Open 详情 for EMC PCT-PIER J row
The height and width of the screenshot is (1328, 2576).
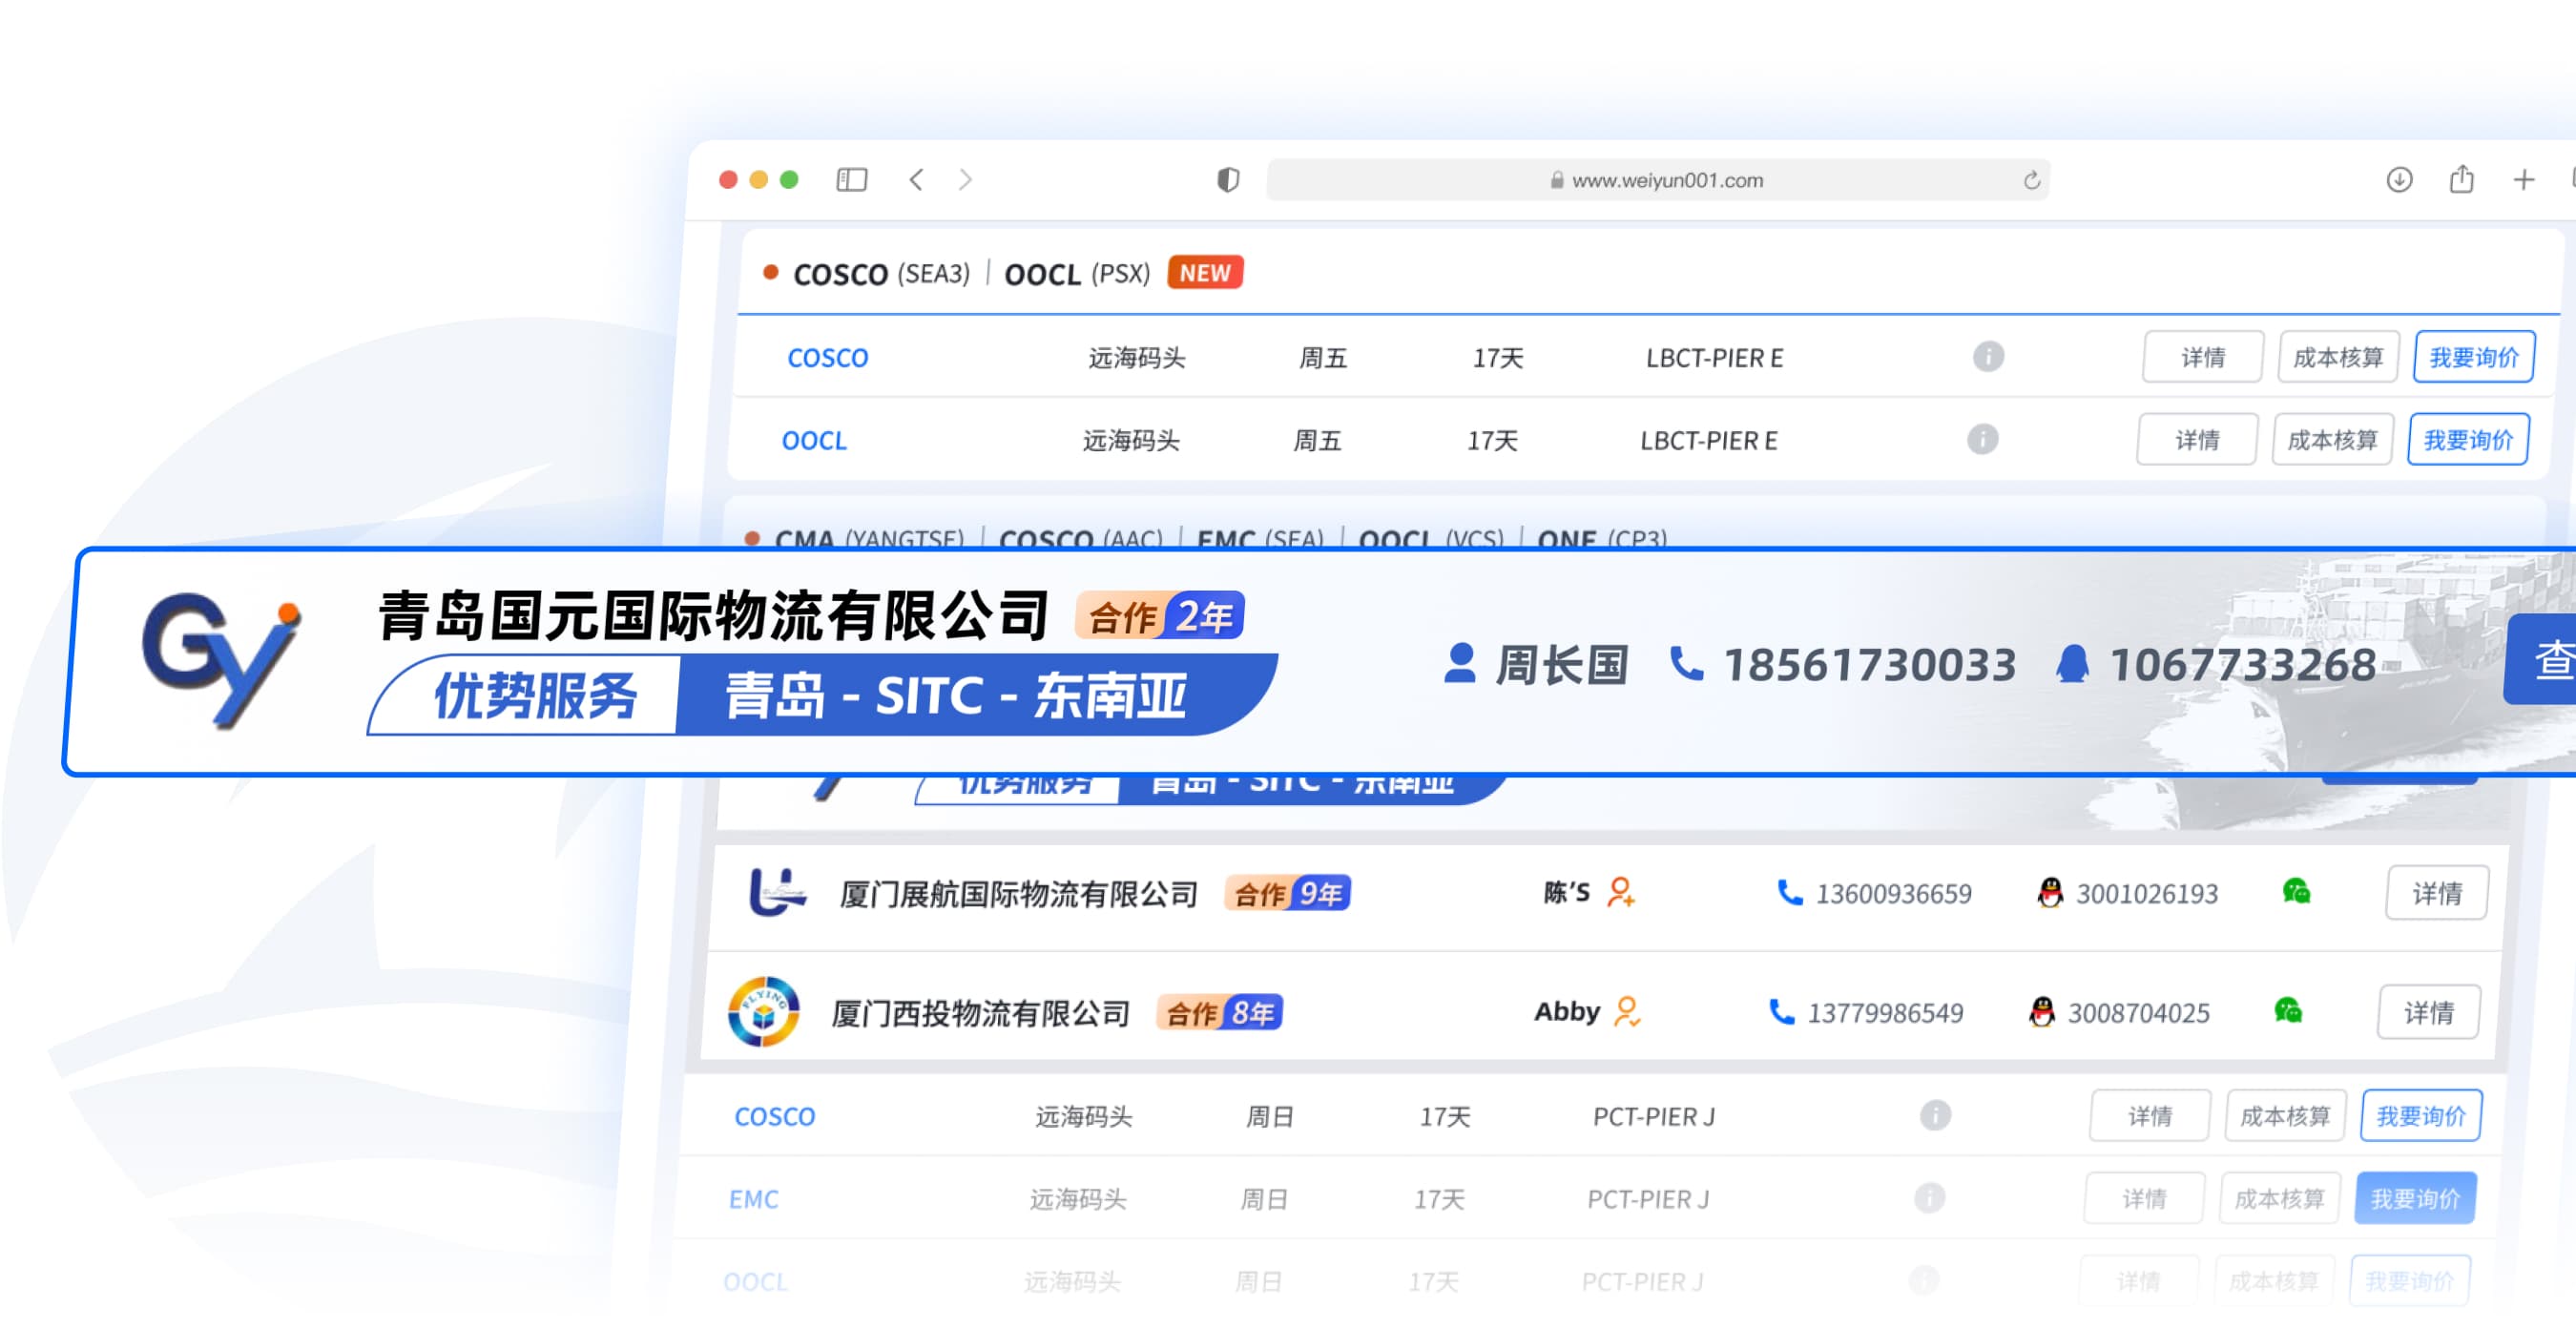[2144, 1198]
